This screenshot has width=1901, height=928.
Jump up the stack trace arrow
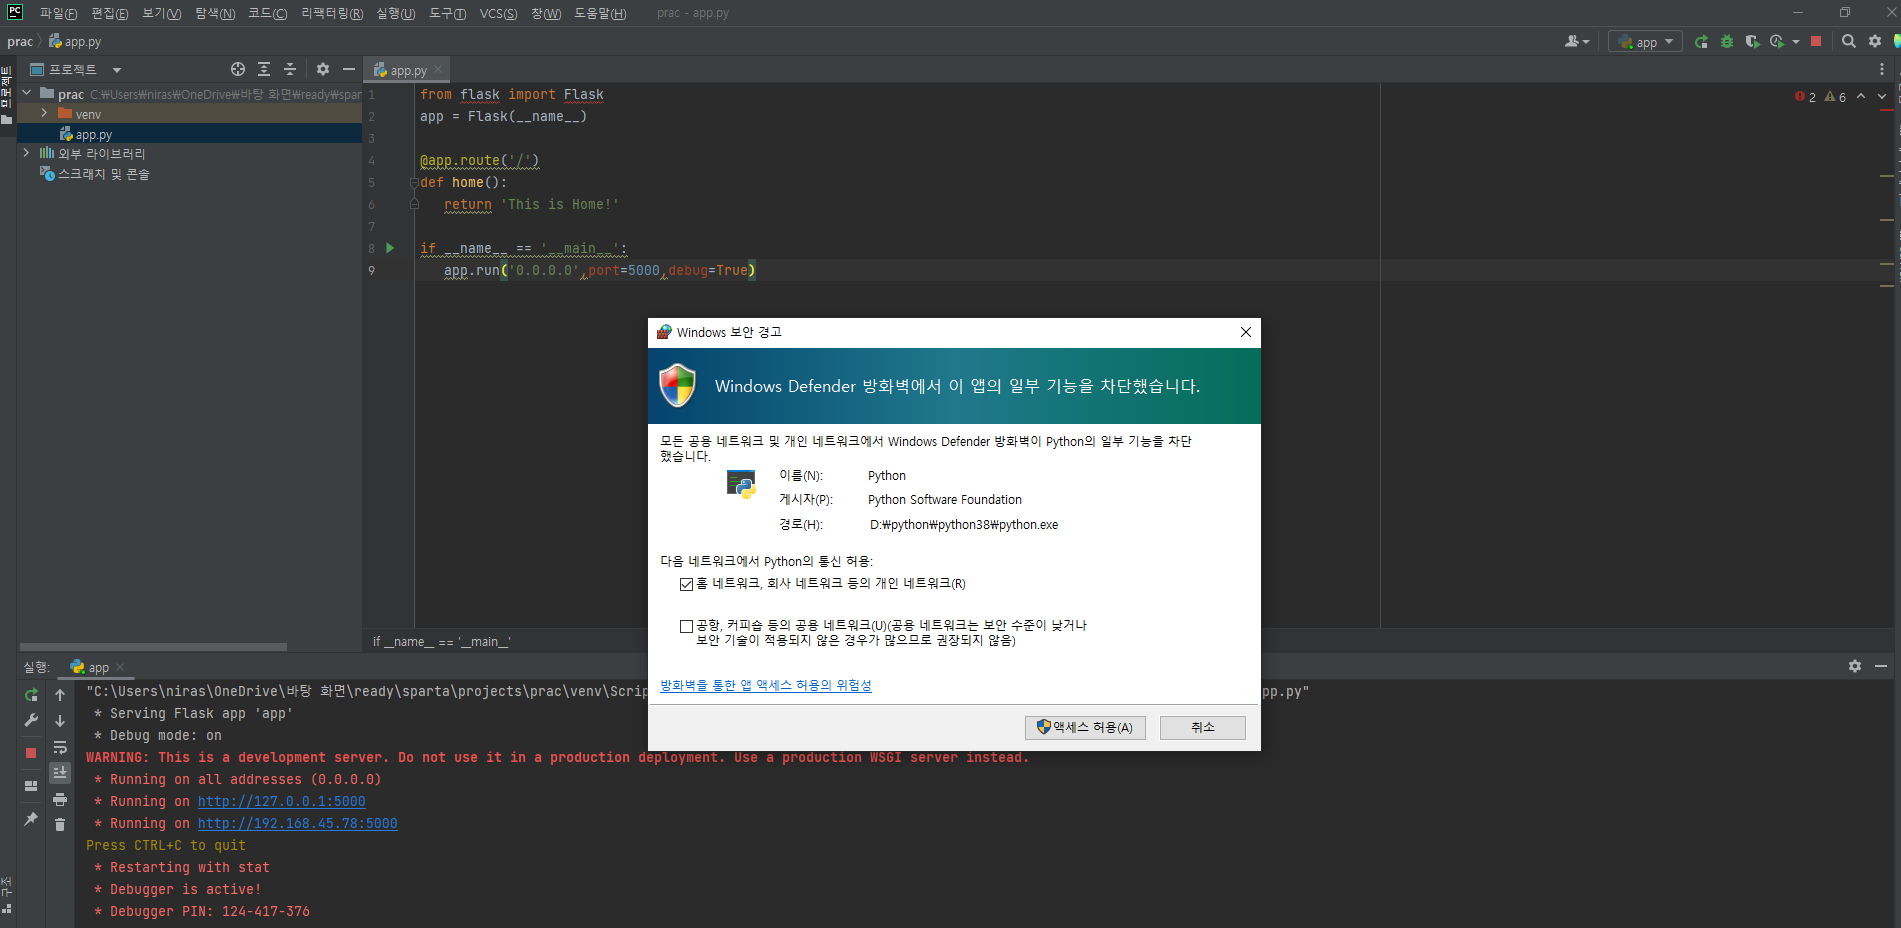click(60, 695)
